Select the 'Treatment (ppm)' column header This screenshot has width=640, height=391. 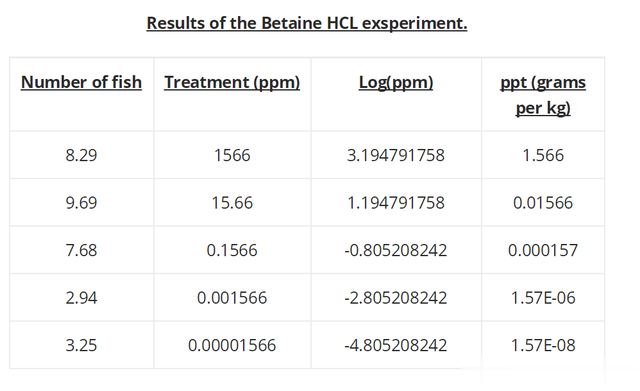tap(232, 82)
